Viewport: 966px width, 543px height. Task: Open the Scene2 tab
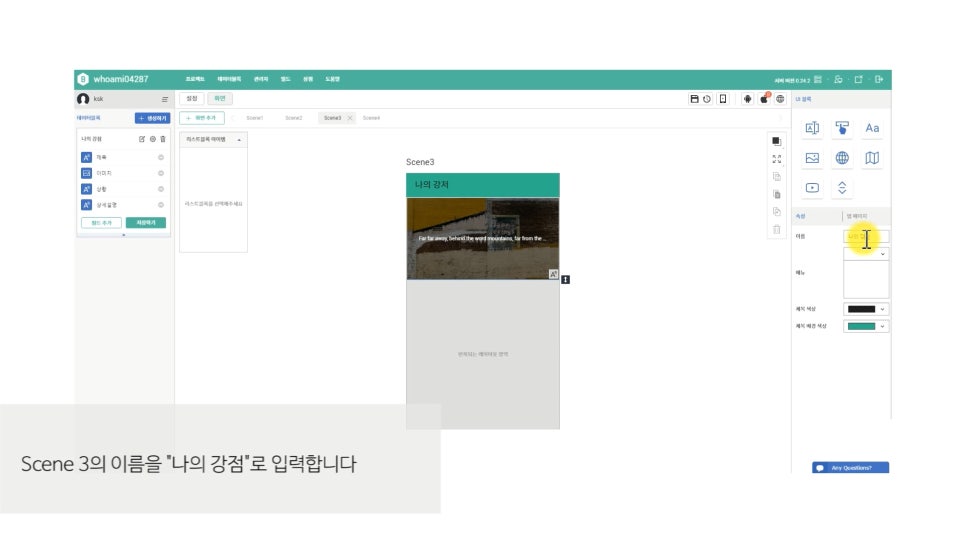point(294,118)
